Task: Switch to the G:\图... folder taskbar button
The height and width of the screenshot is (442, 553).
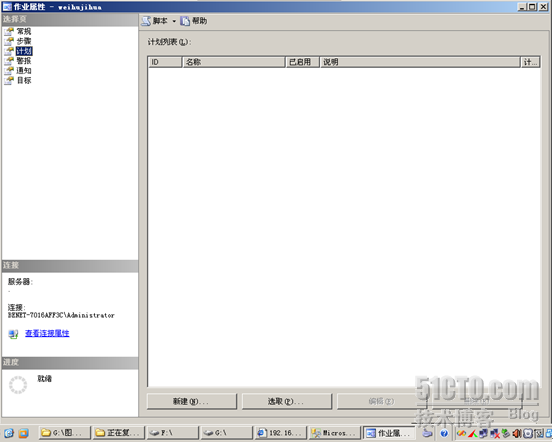Action: point(65,433)
